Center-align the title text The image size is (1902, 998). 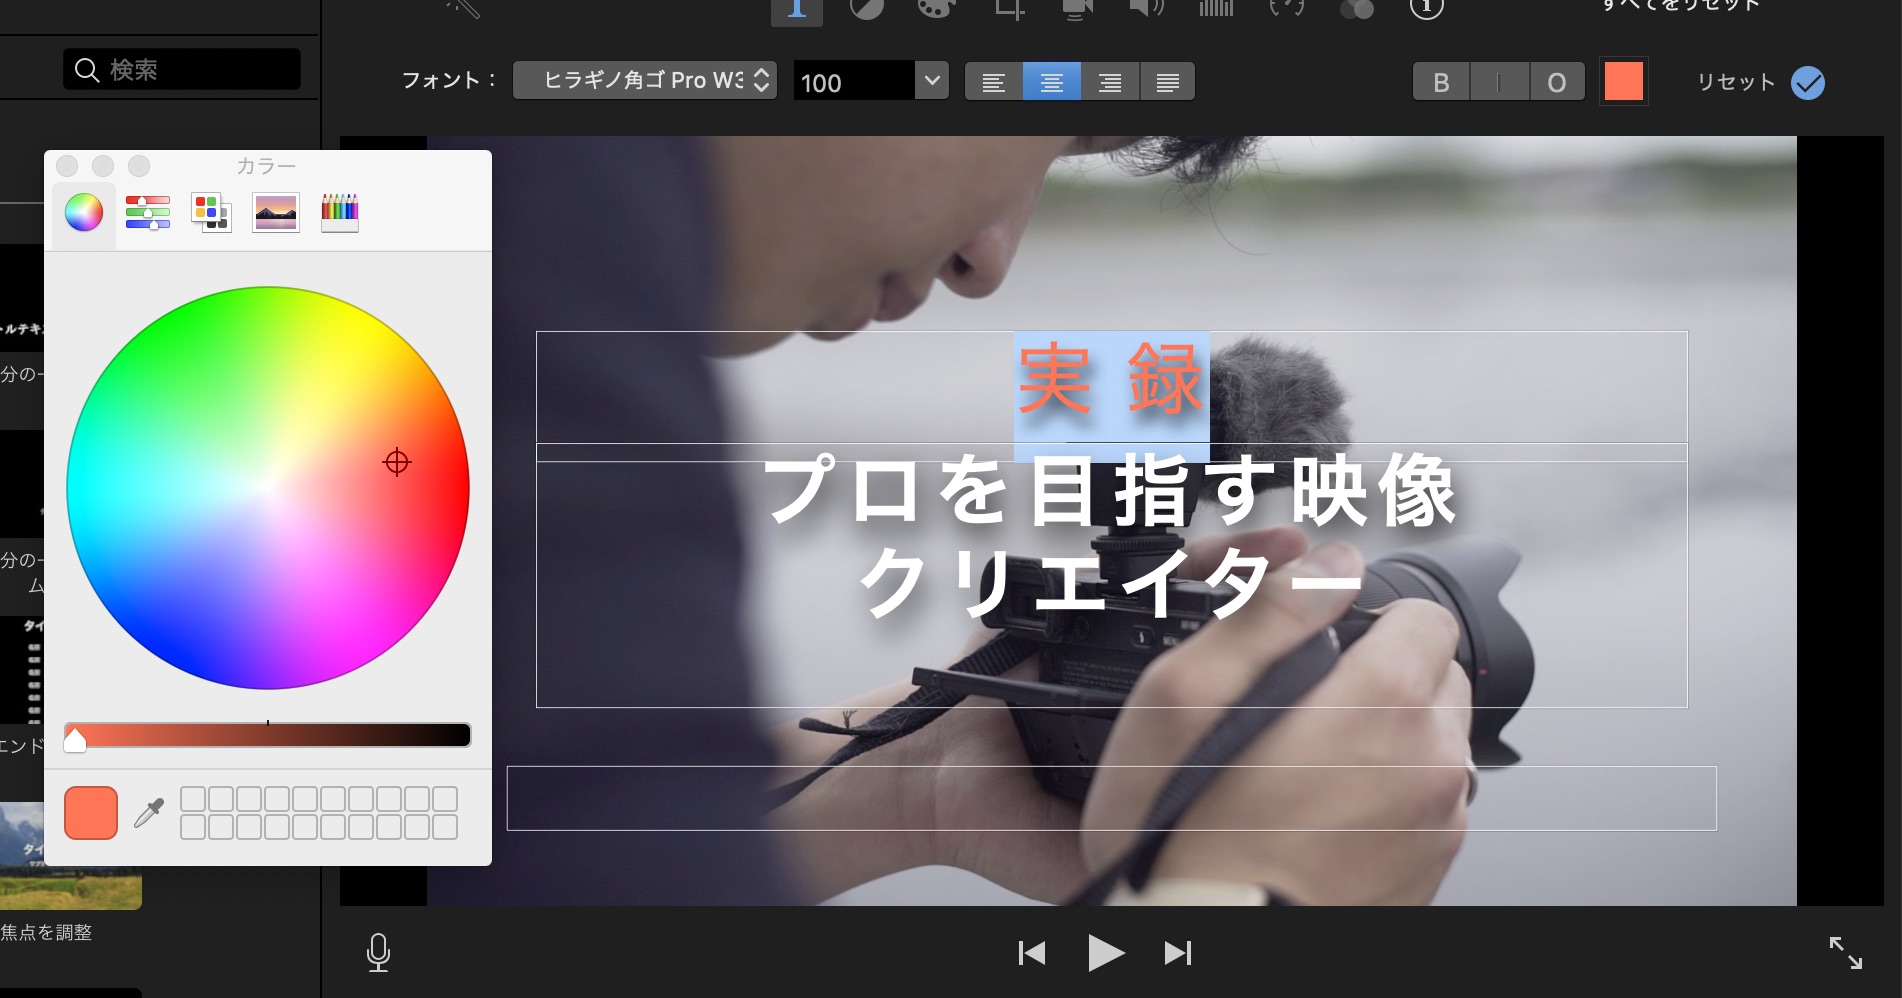click(1052, 82)
